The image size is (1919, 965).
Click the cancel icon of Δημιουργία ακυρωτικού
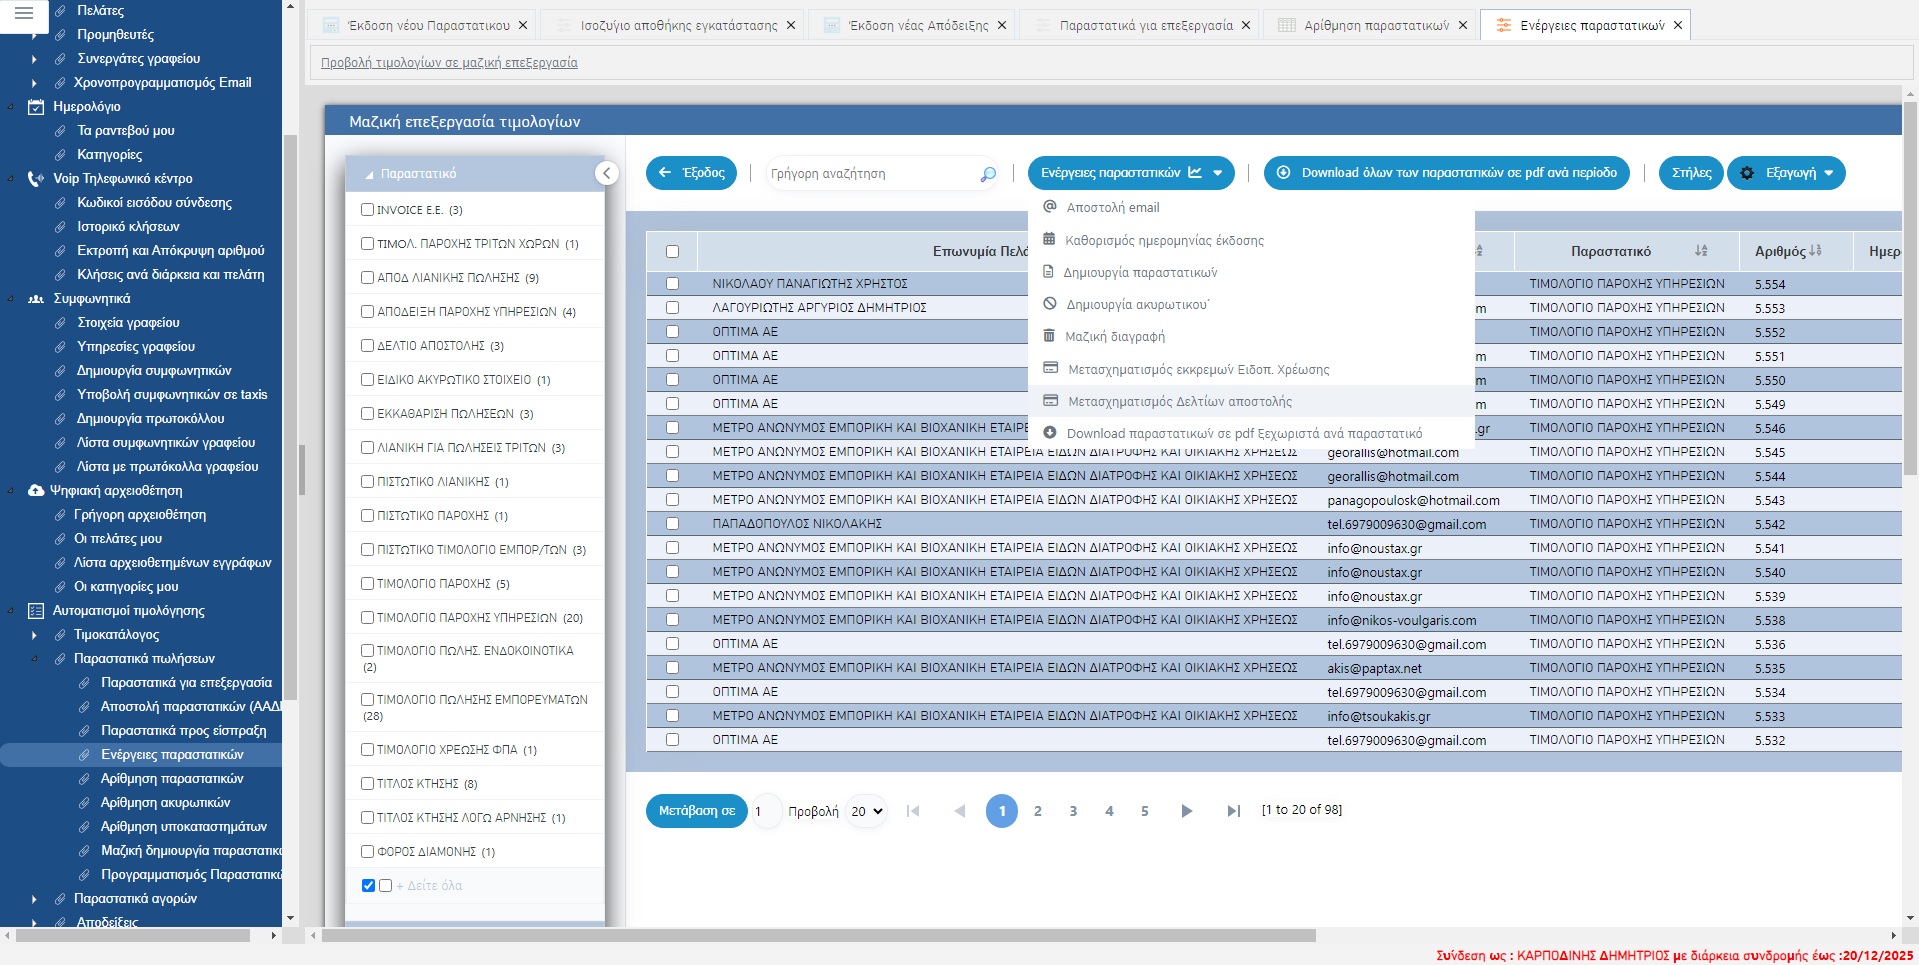point(1050,304)
